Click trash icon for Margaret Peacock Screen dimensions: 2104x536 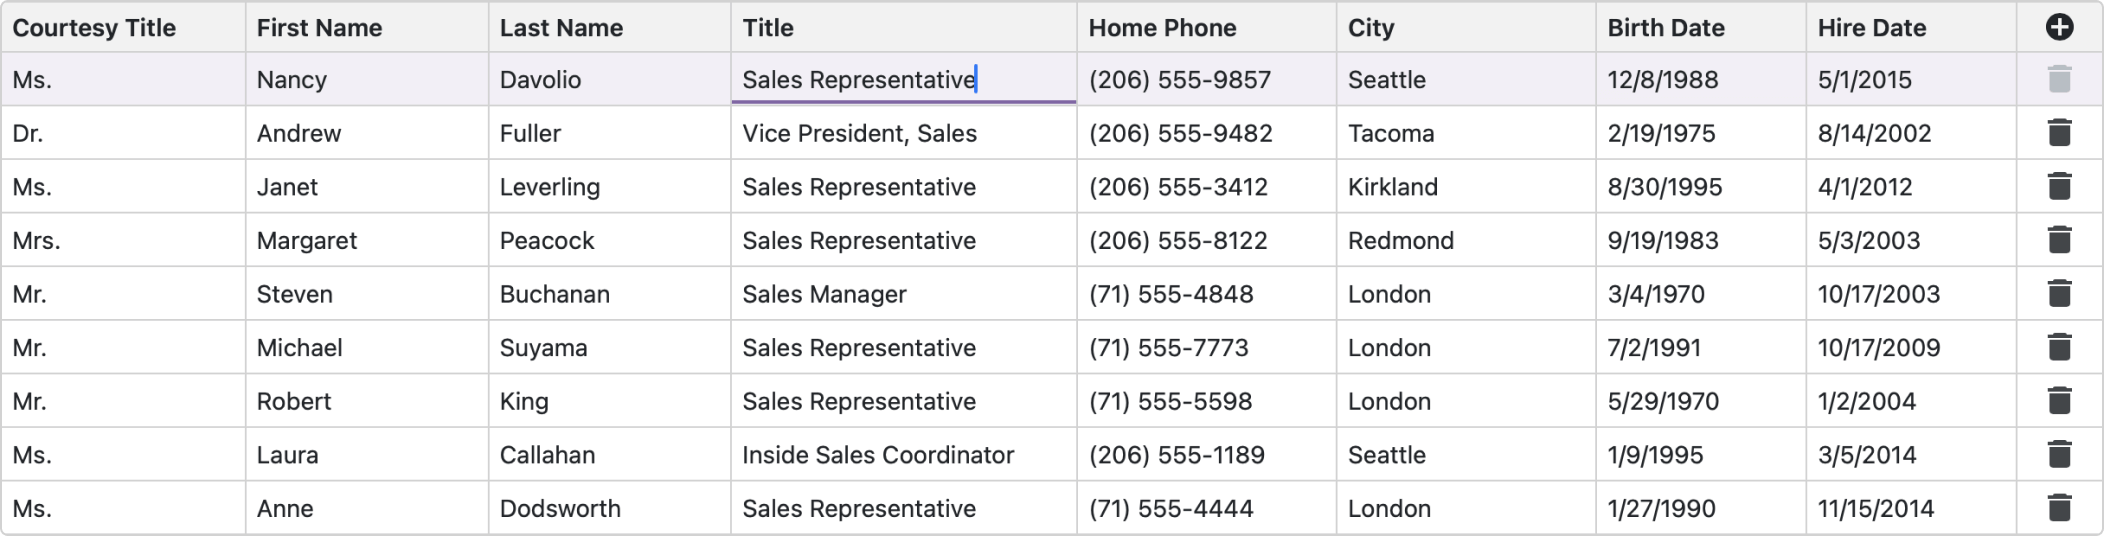pos(2059,240)
